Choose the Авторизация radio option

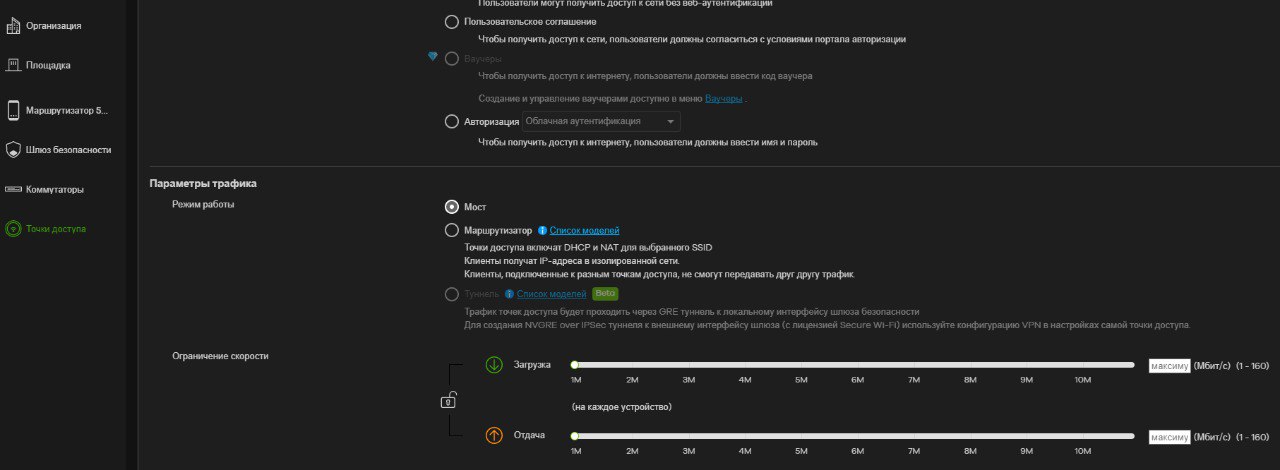pos(452,122)
